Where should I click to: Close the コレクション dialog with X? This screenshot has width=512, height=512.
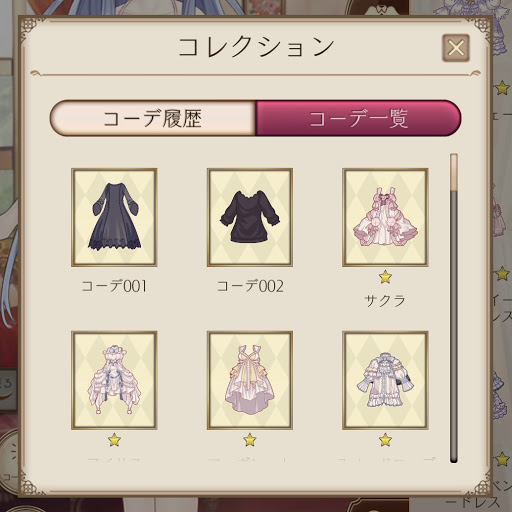point(456,48)
